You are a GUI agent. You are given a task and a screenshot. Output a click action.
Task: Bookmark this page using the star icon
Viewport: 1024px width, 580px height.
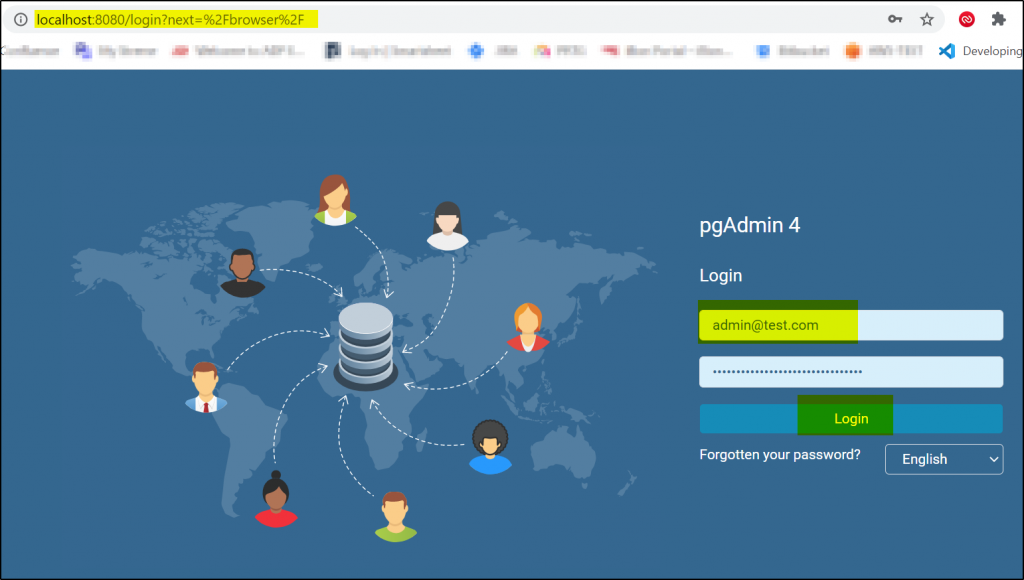click(x=927, y=19)
